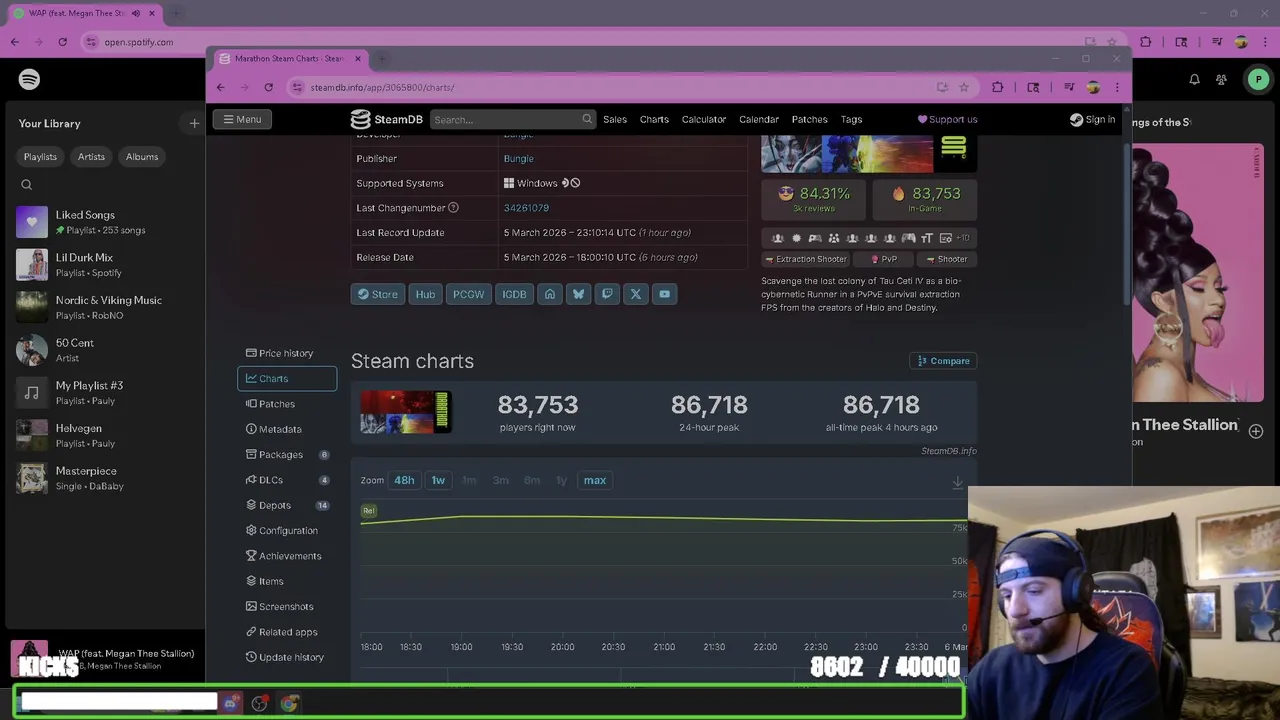Search in Your Library in Spotify
The image size is (1280, 720).
(x=27, y=185)
